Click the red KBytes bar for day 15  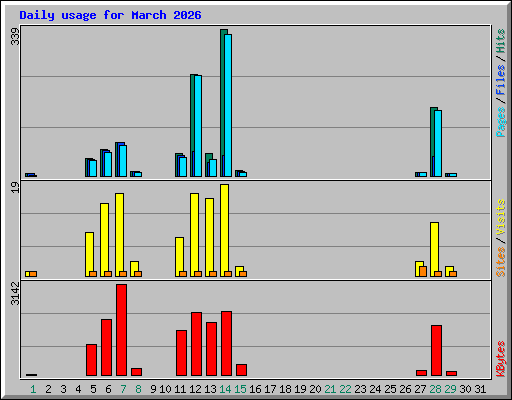241,370
